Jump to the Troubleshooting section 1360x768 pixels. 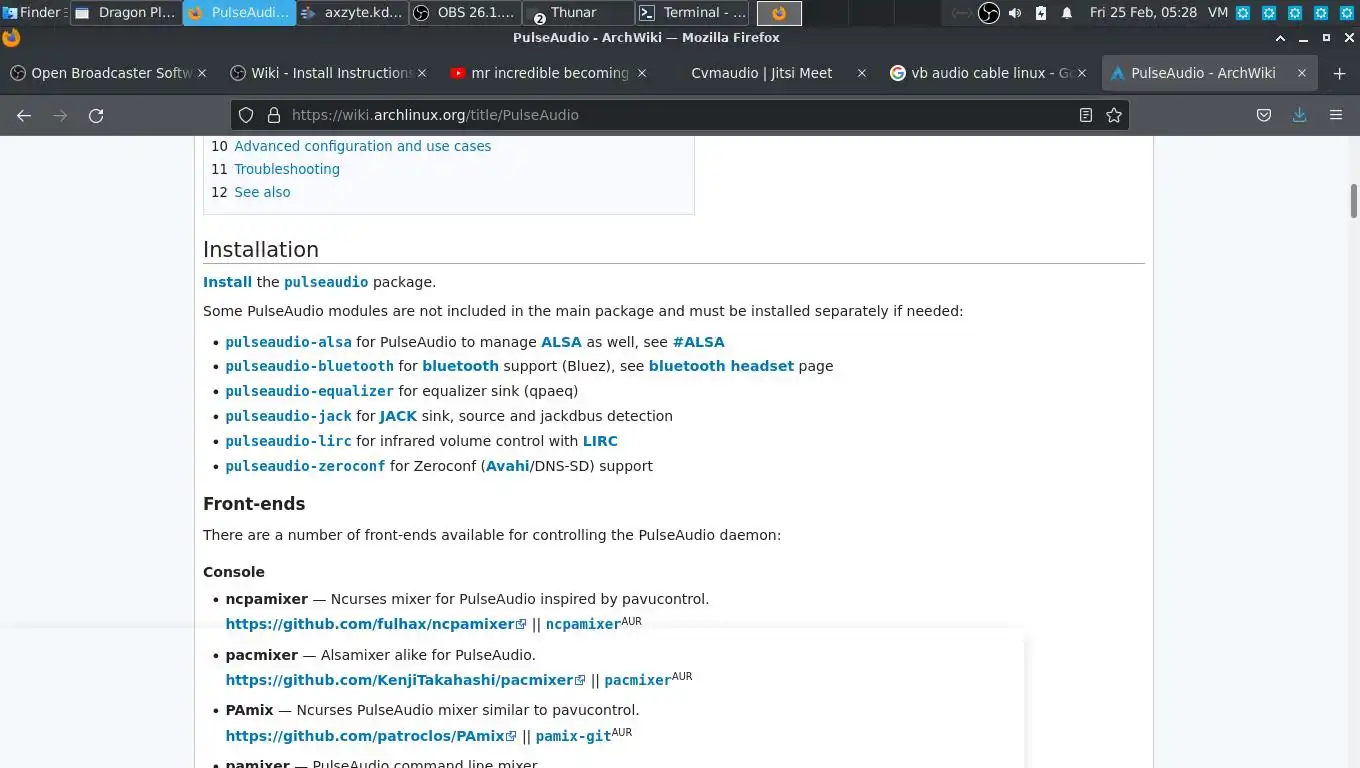coord(287,169)
